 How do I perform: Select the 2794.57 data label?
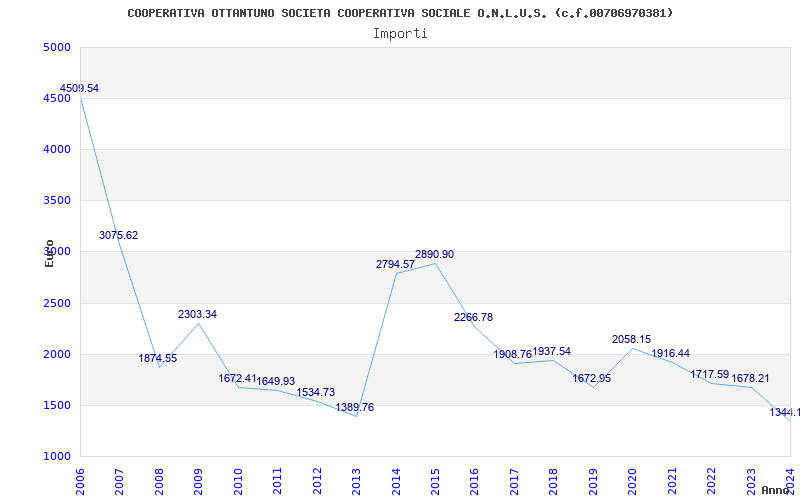coord(395,265)
